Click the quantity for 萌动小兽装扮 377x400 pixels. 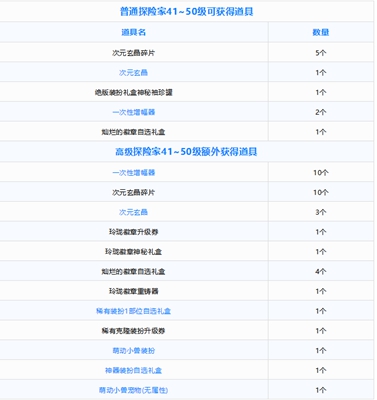pos(321,351)
